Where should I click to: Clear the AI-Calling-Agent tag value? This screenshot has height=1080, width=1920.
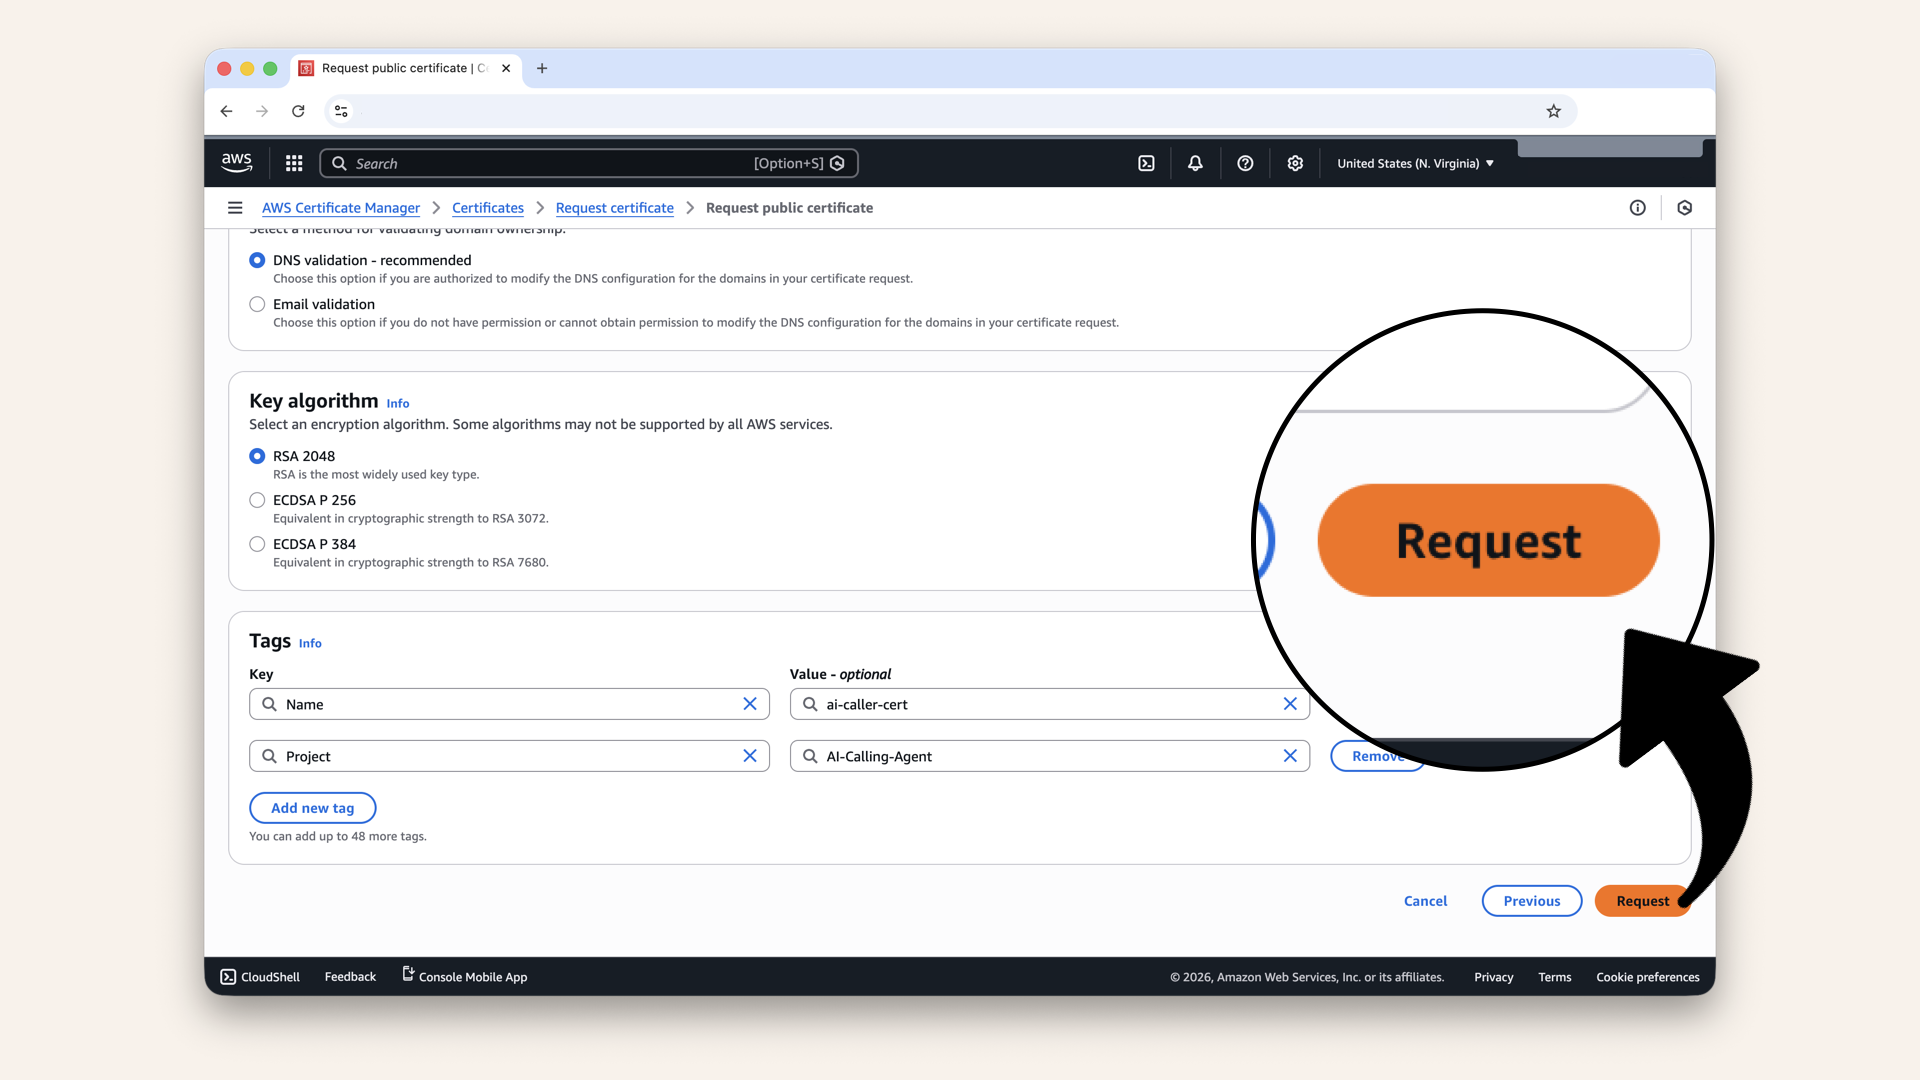[1290, 756]
